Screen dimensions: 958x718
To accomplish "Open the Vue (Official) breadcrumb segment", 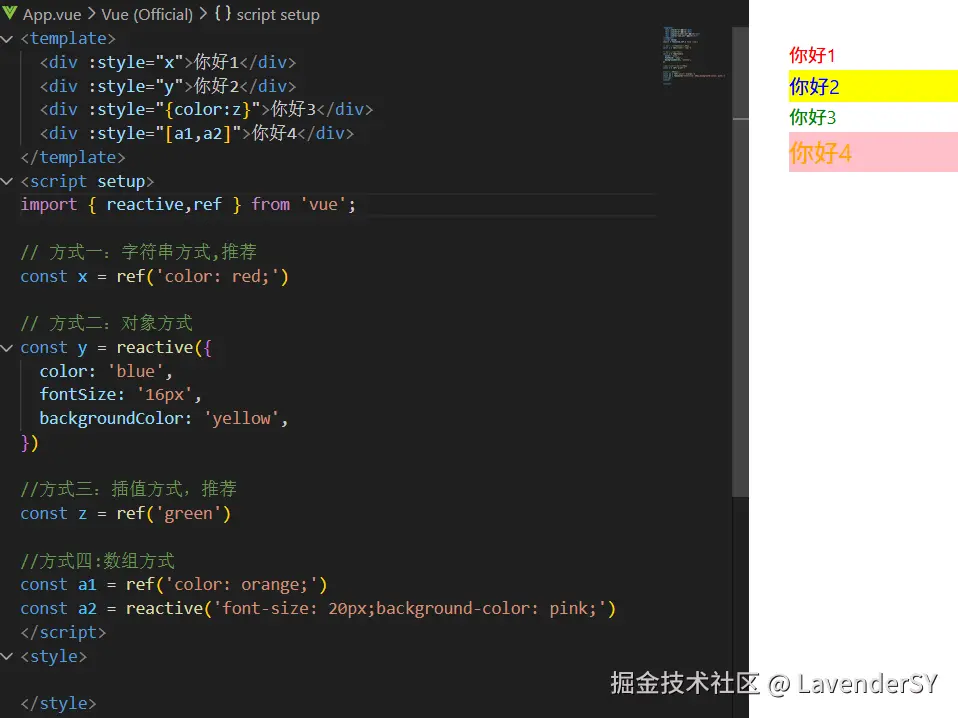I will pos(147,14).
